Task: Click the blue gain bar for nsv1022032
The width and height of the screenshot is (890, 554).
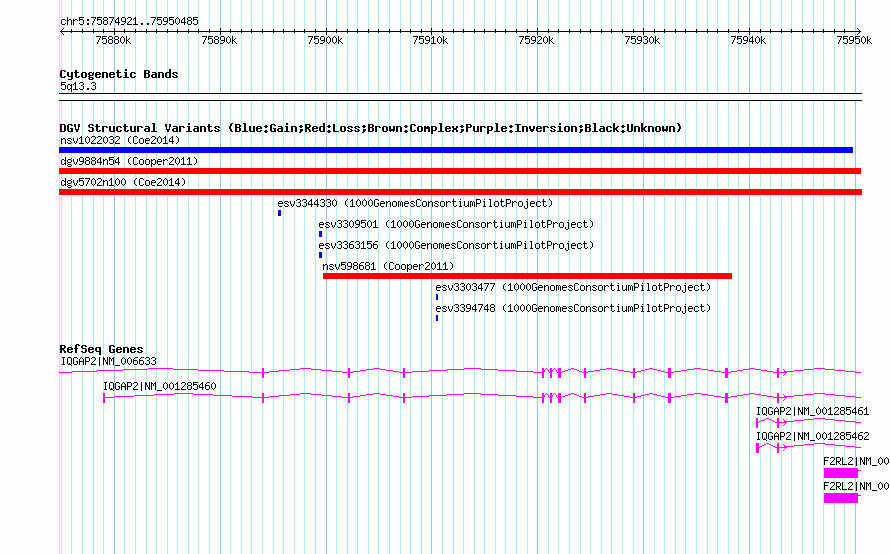Action: 456,150
